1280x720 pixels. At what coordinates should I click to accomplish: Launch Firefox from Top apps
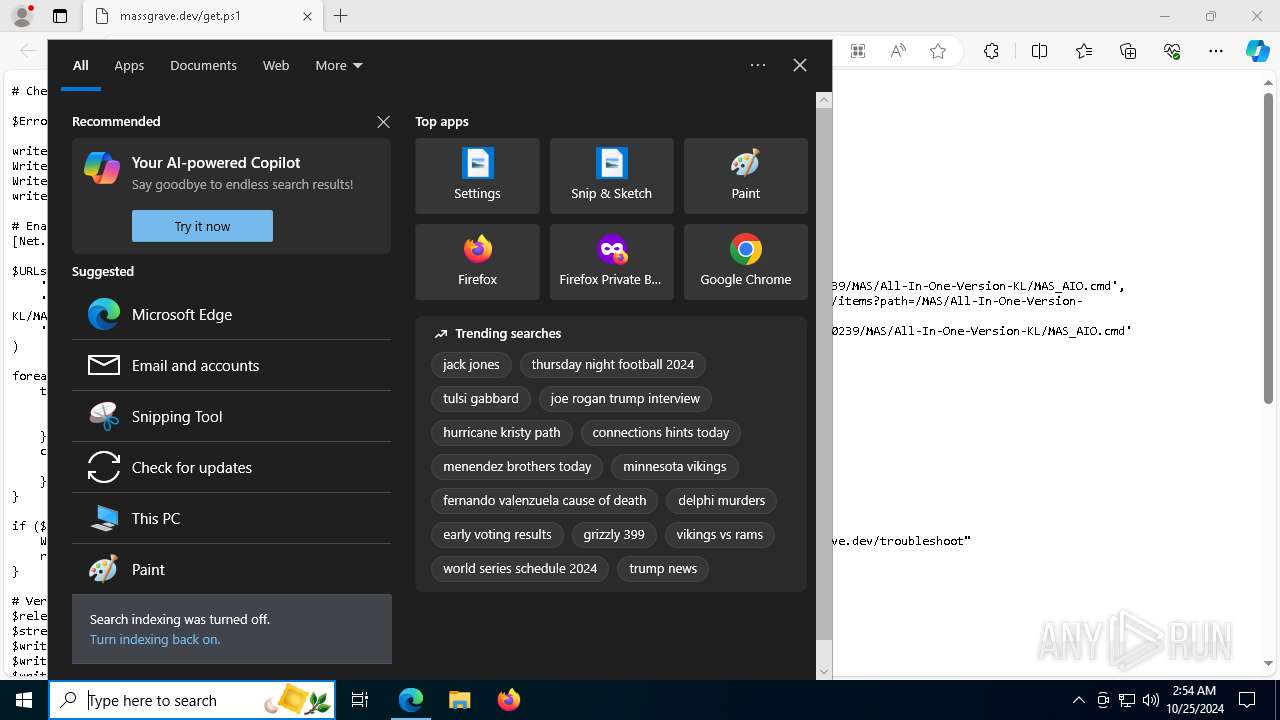pyautogui.click(x=477, y=262)
